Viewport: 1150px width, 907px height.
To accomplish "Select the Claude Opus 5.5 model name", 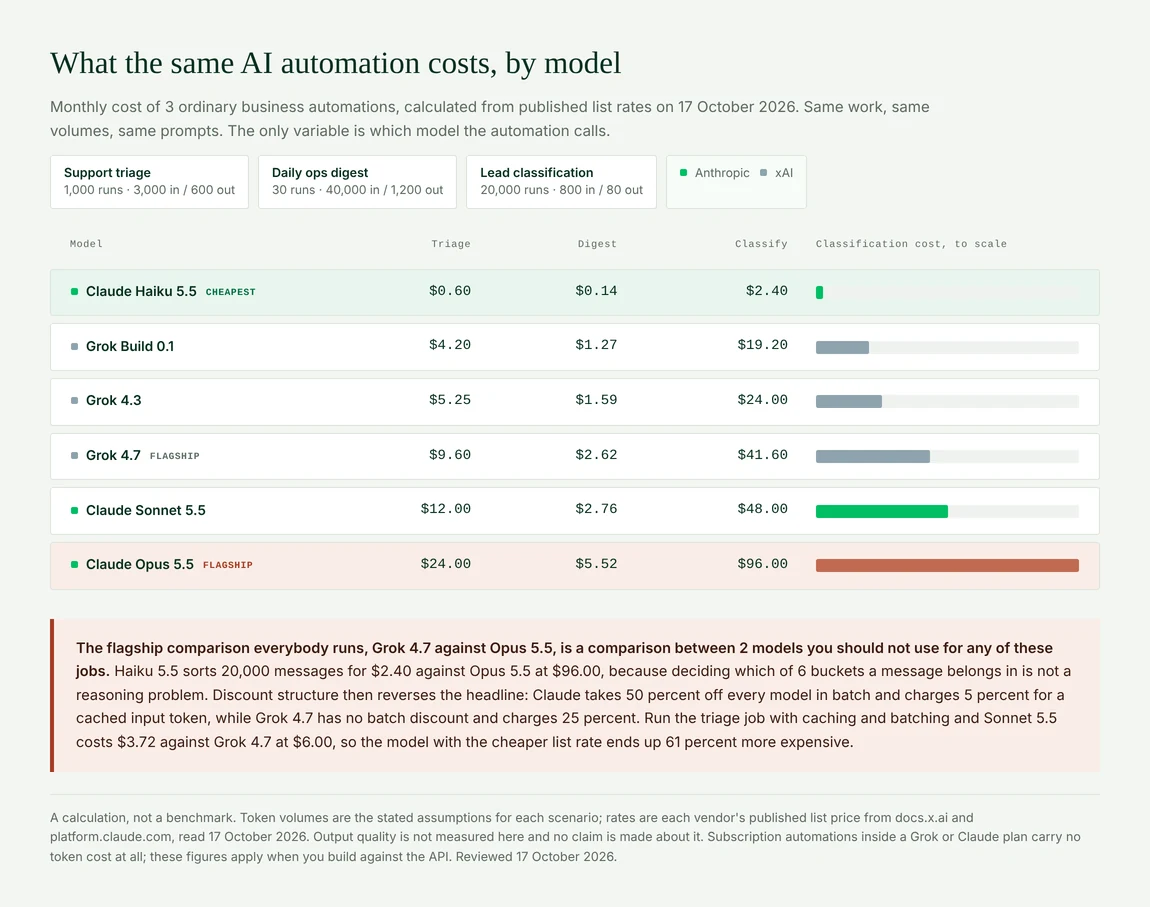I will (139, 565).
